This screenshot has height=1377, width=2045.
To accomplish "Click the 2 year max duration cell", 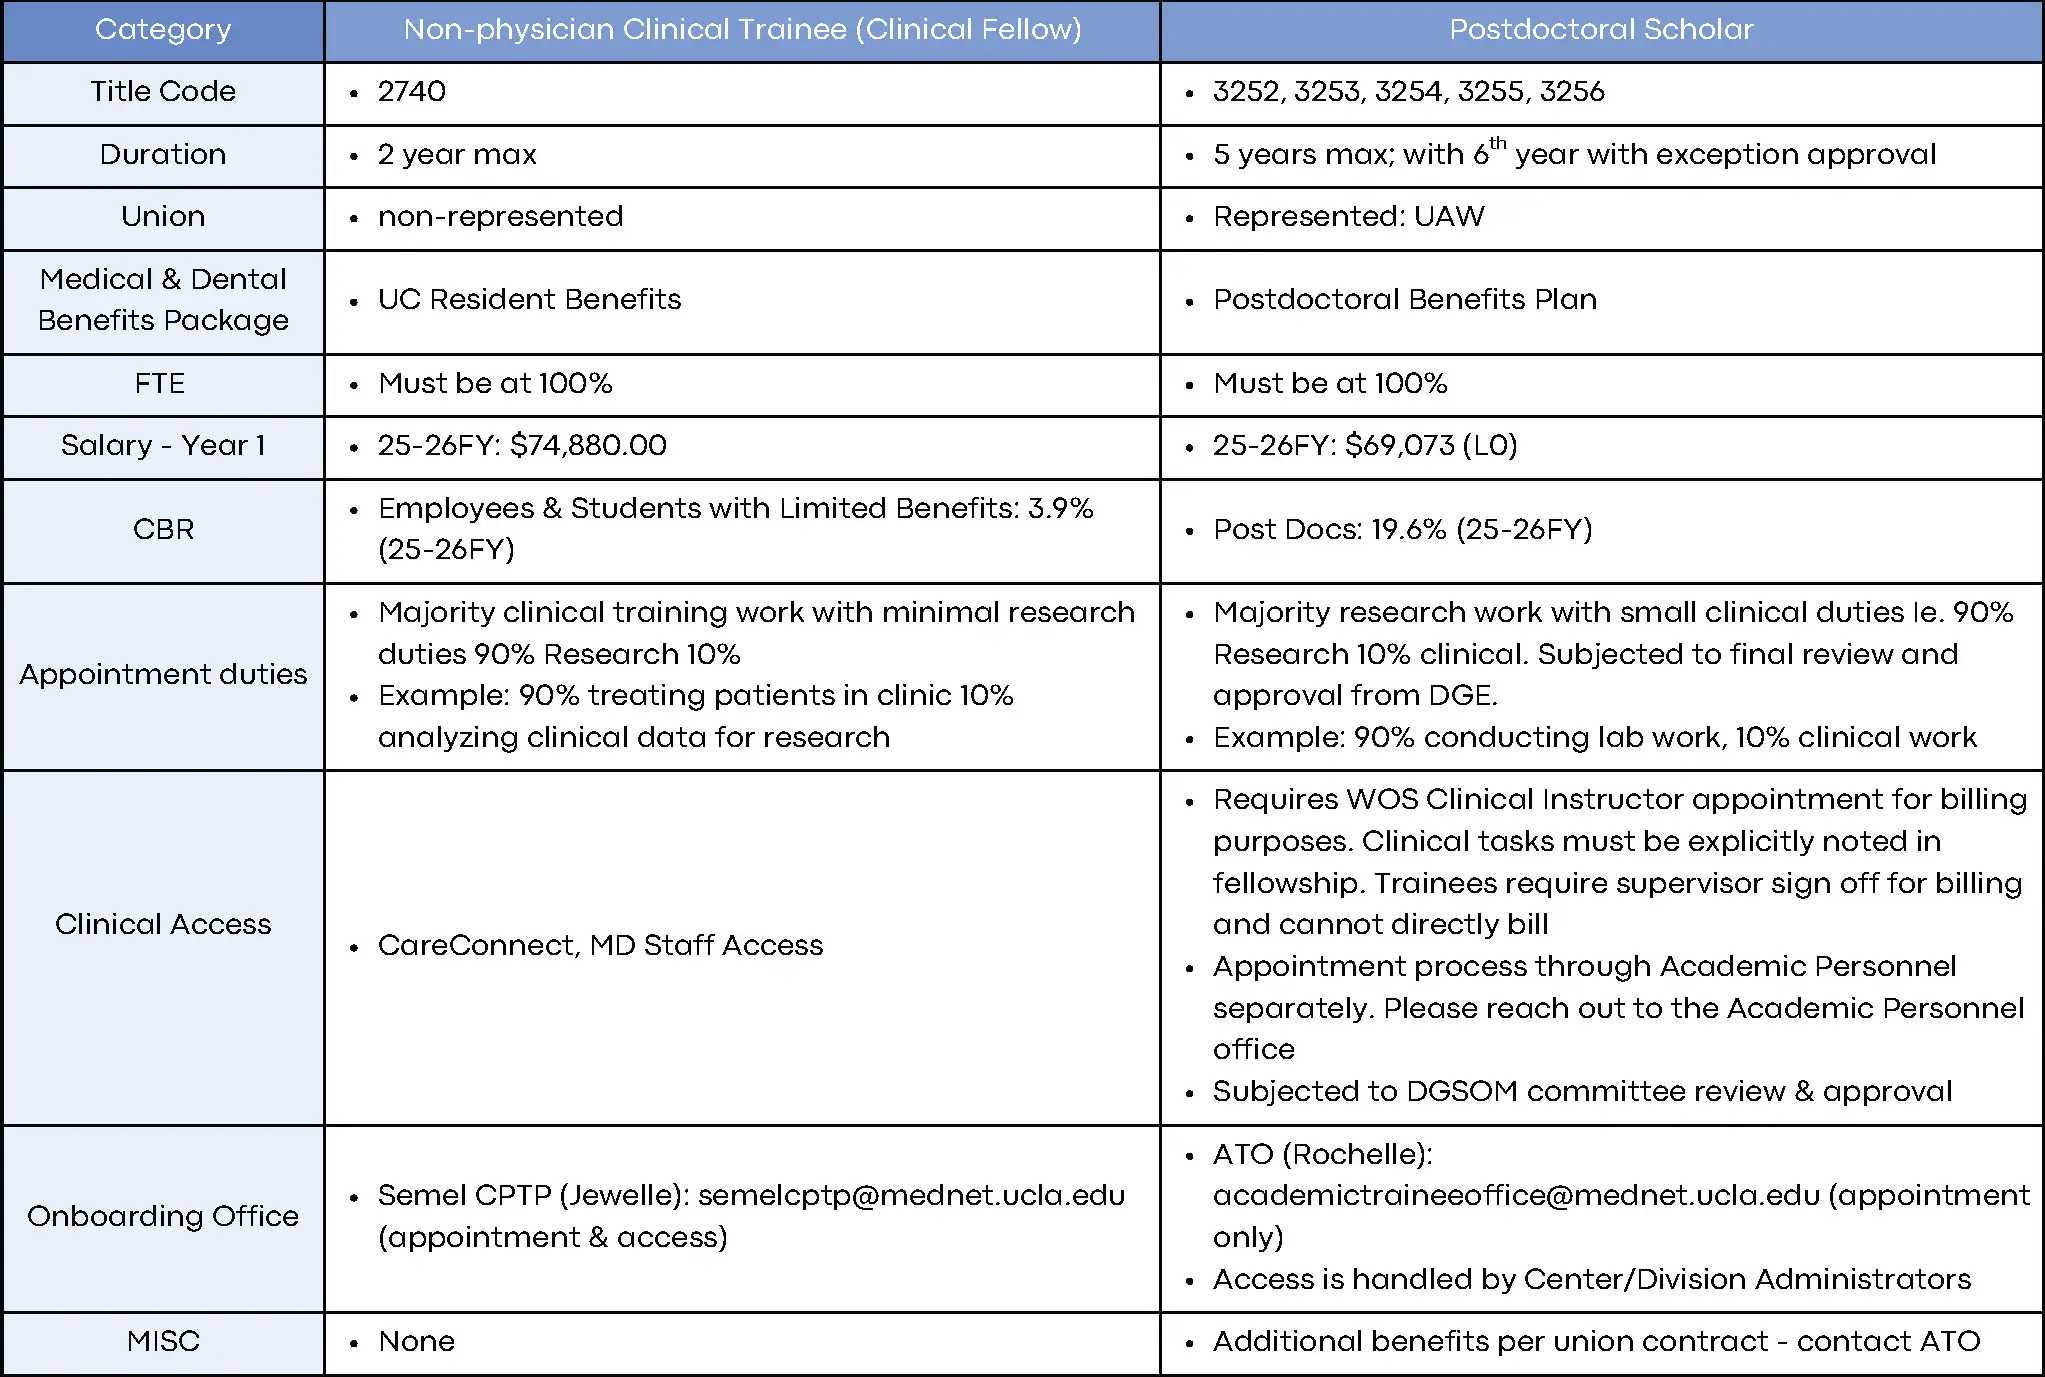I will pyautogui.click(x=457, y=155).
